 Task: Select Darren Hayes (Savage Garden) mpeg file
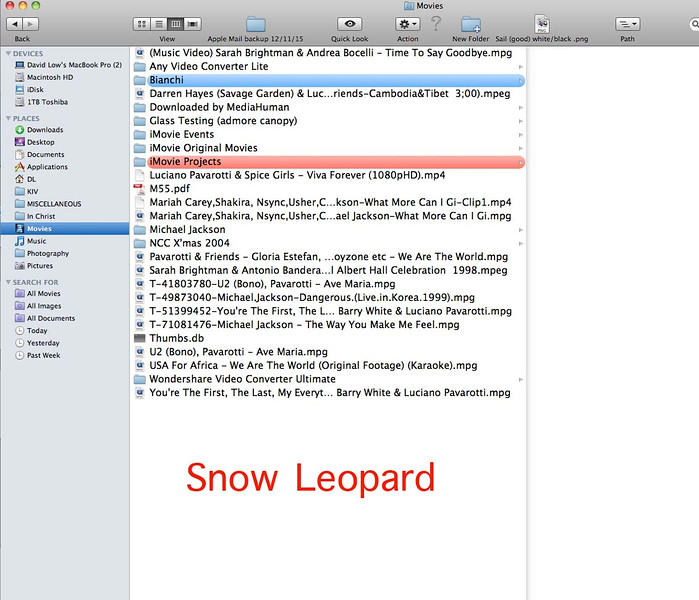coord(329,94)
